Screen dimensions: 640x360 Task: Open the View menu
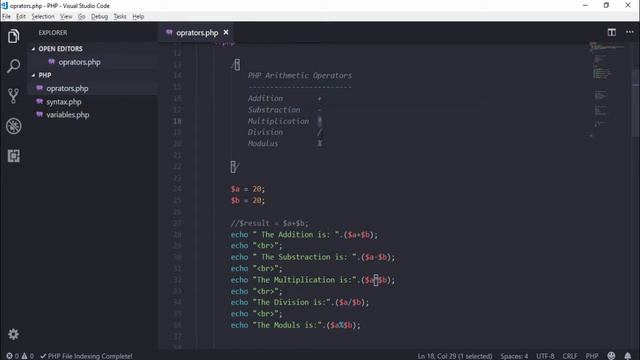tap(66, 16)
